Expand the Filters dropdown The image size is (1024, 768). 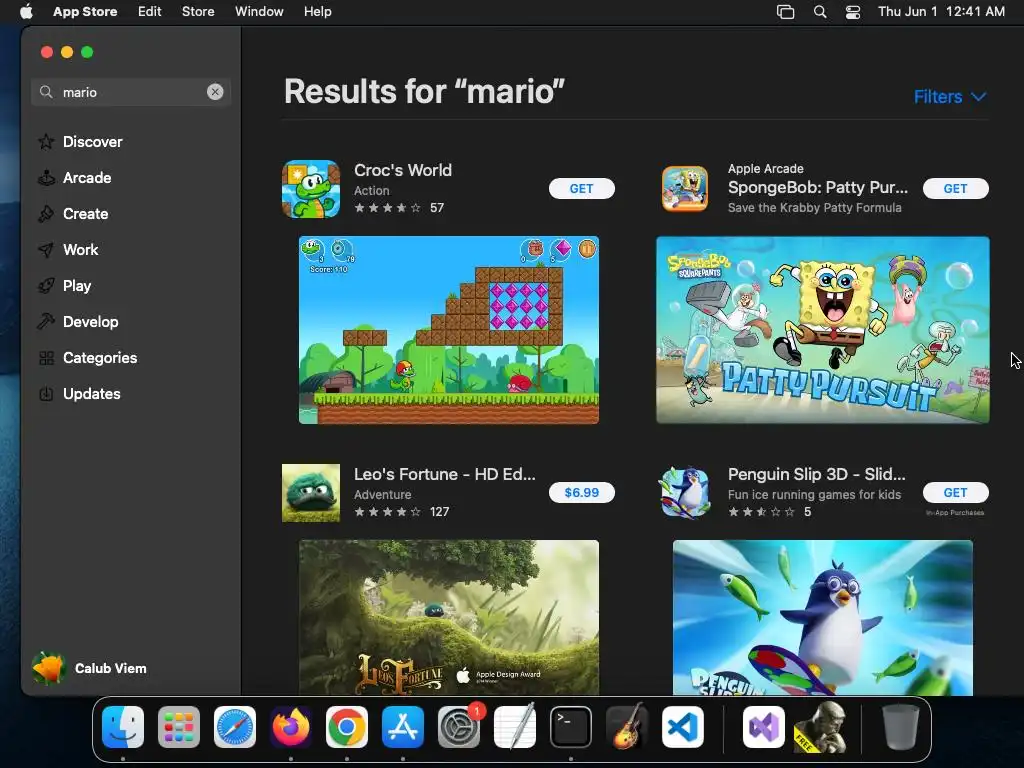coord(949,97)
